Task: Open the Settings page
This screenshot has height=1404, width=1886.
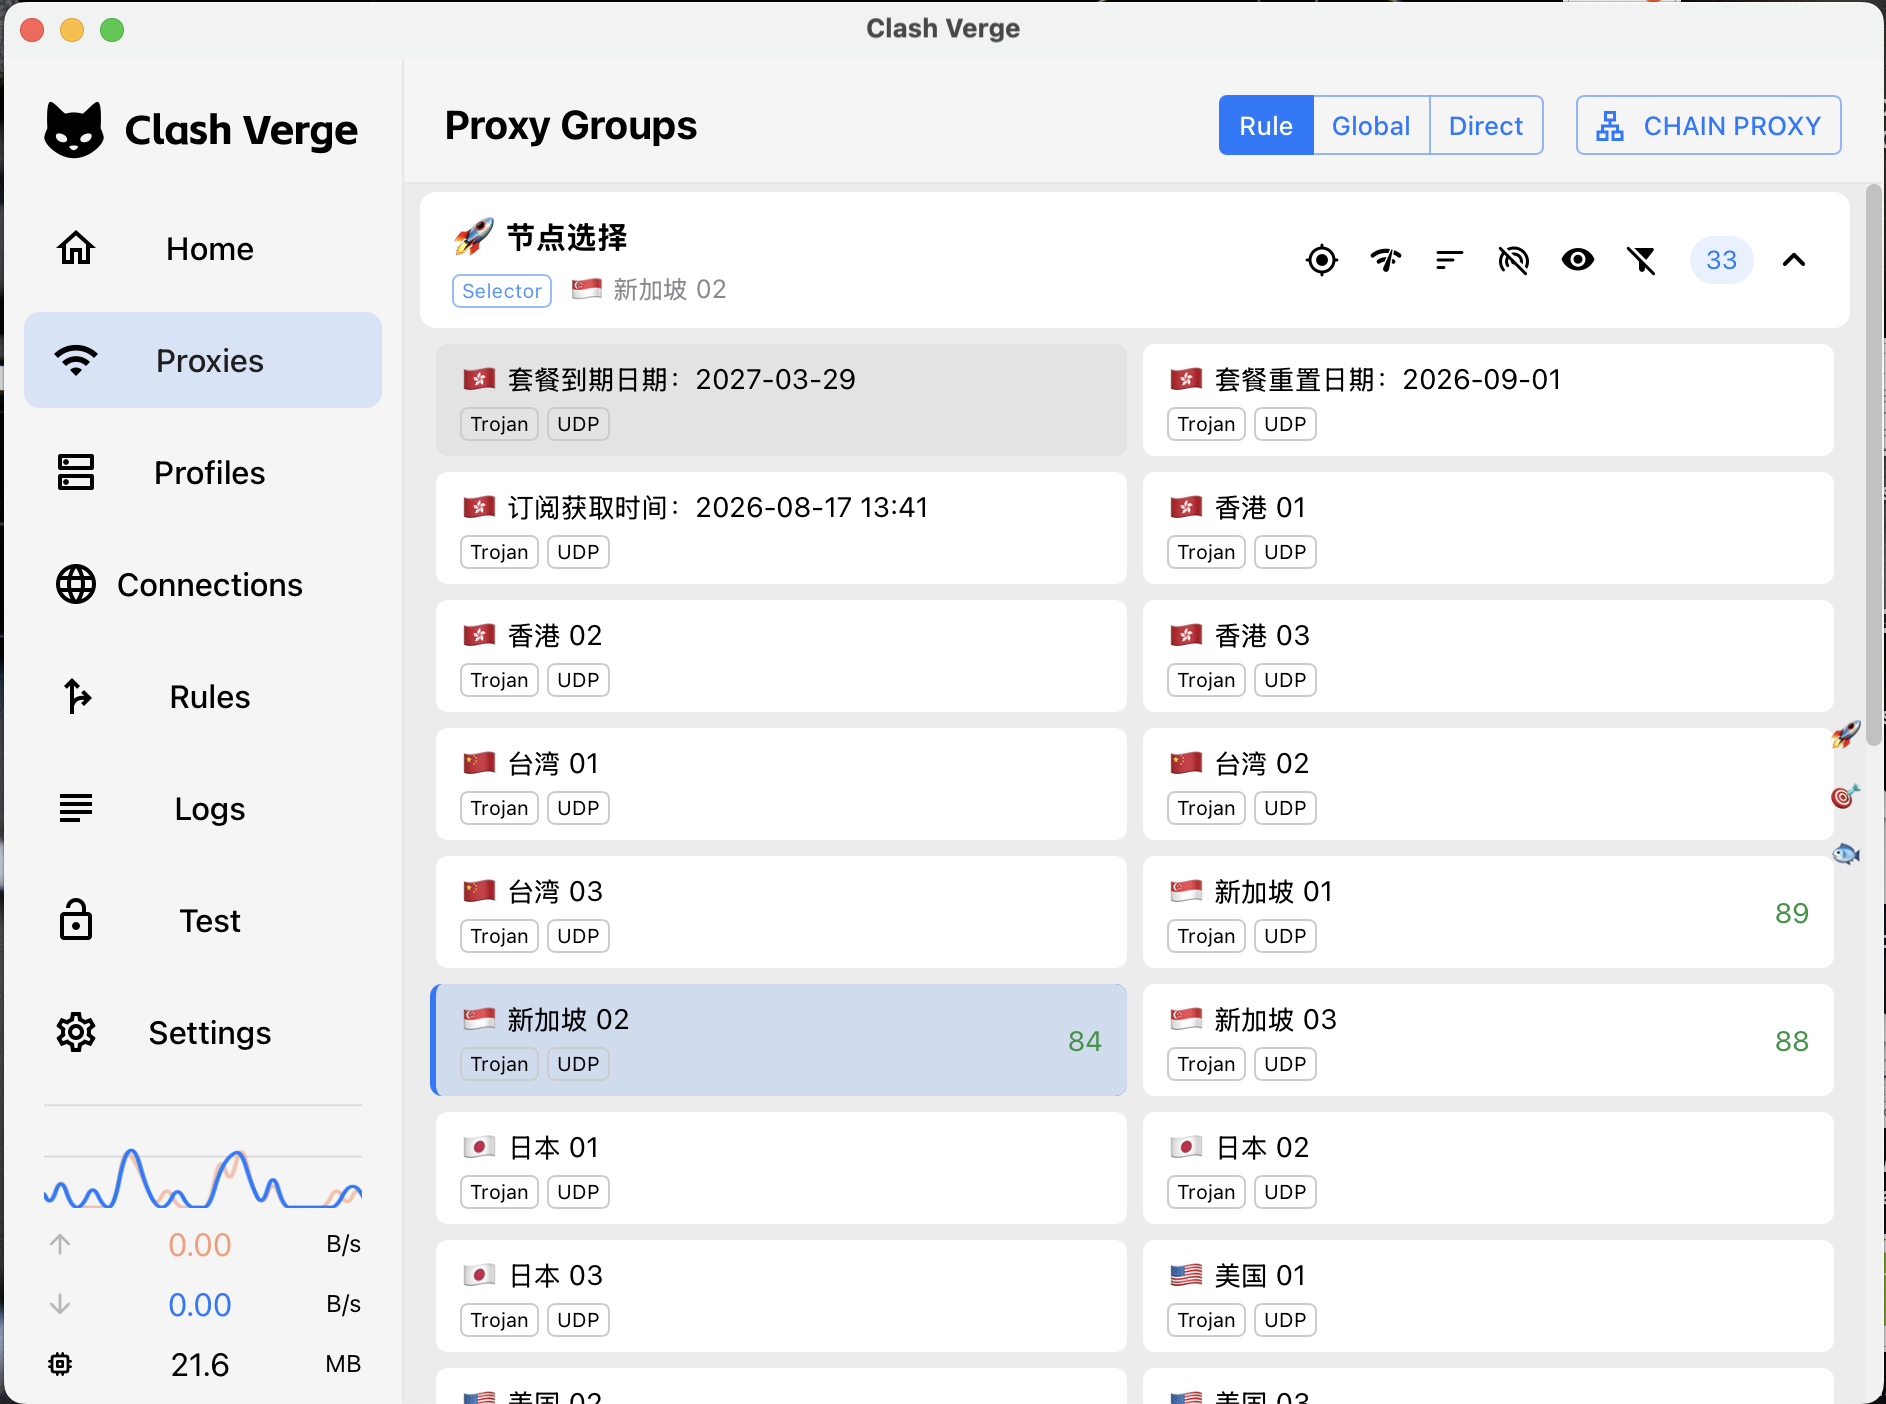Action: tap(203, 1032)
